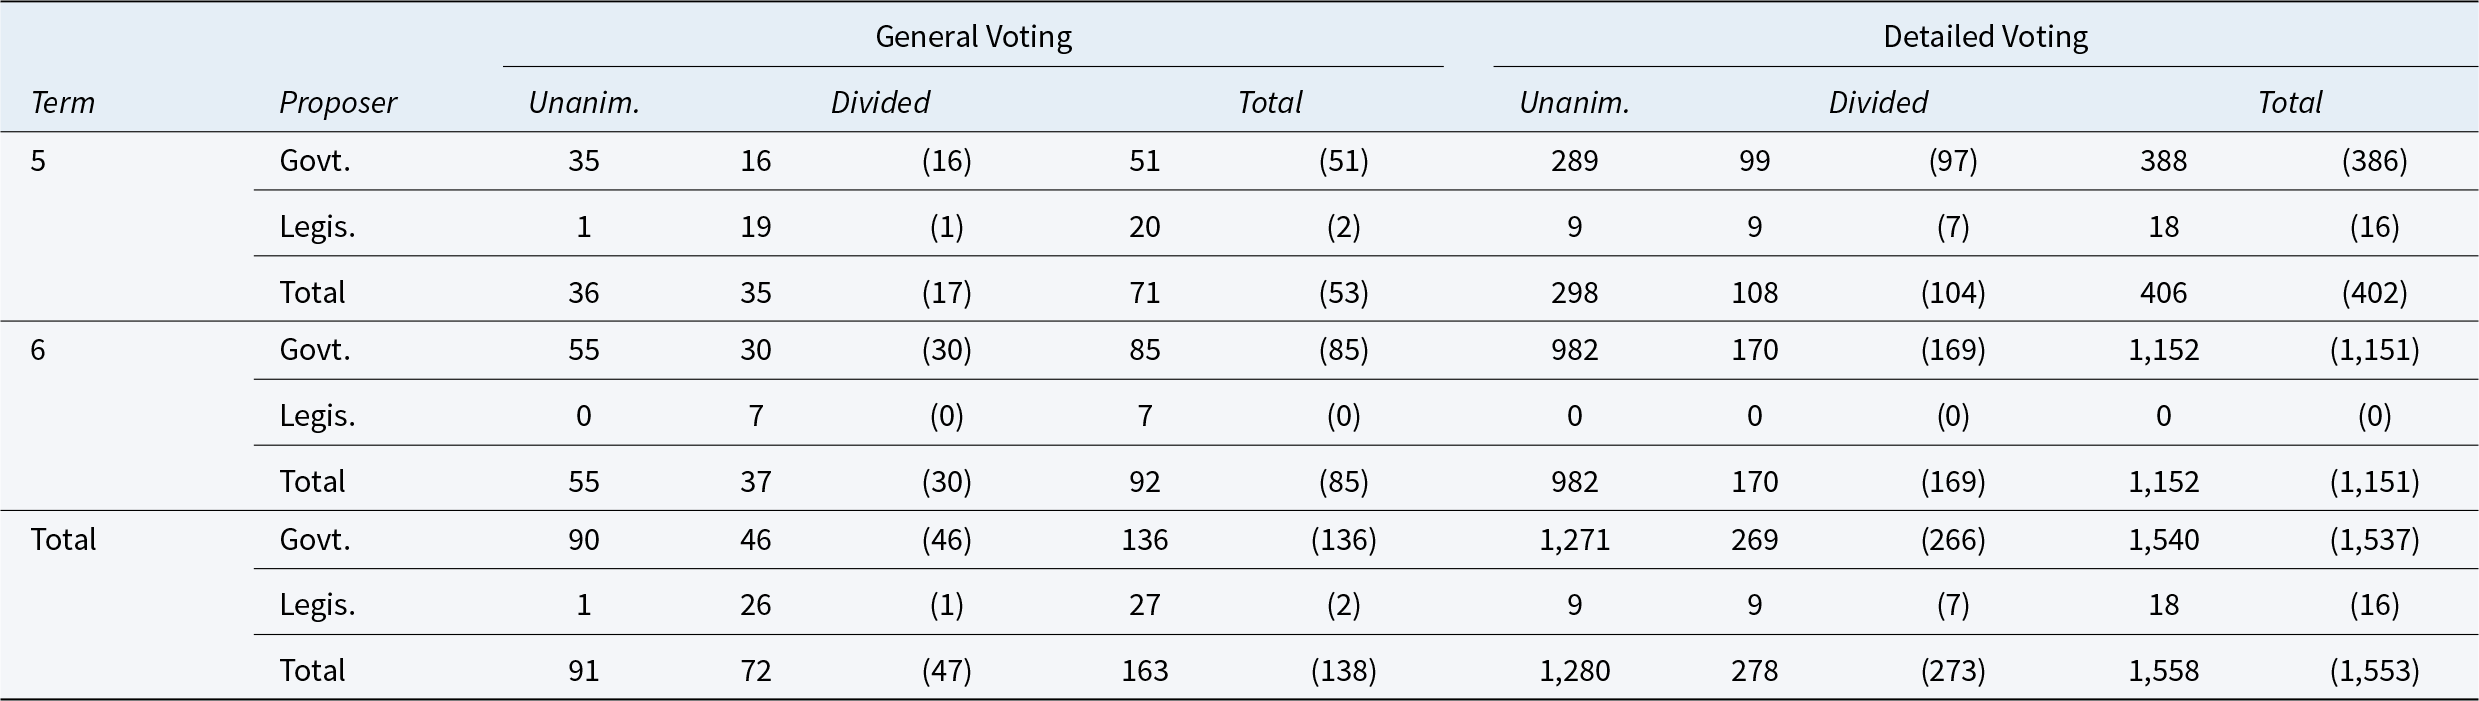Select the cell with value 1,540
2479x701 pixels.
(2163, 540)
